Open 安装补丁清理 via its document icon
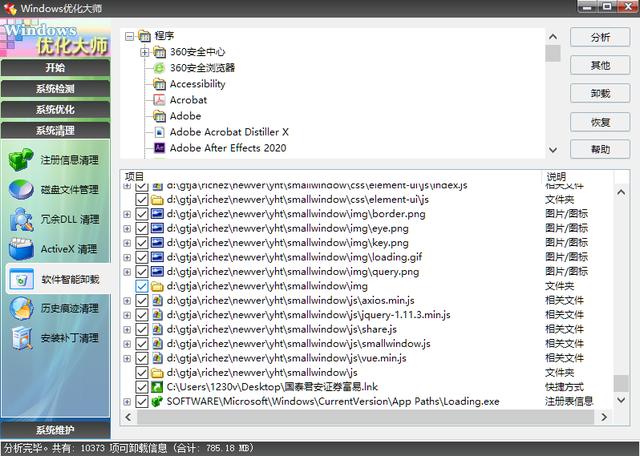The height and width of the screenshot is (456, 640). (21, 338)
